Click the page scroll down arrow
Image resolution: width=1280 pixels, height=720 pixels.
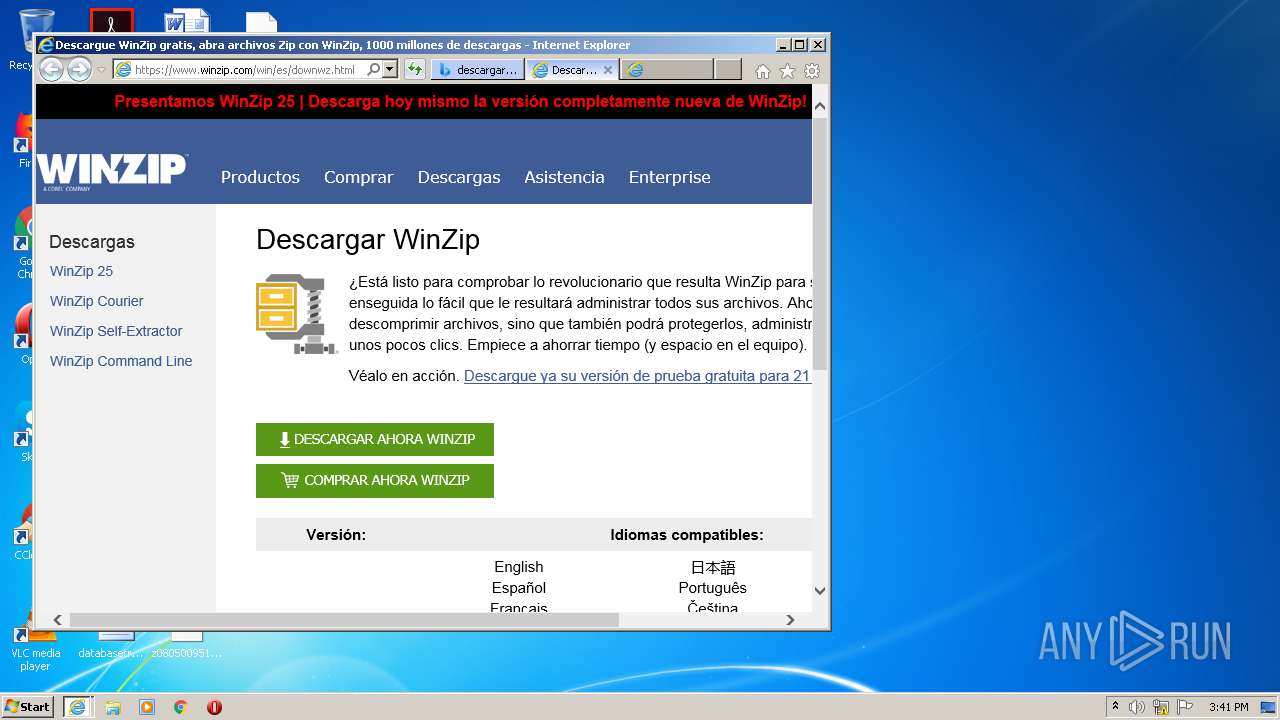click(x=820, y=591)
